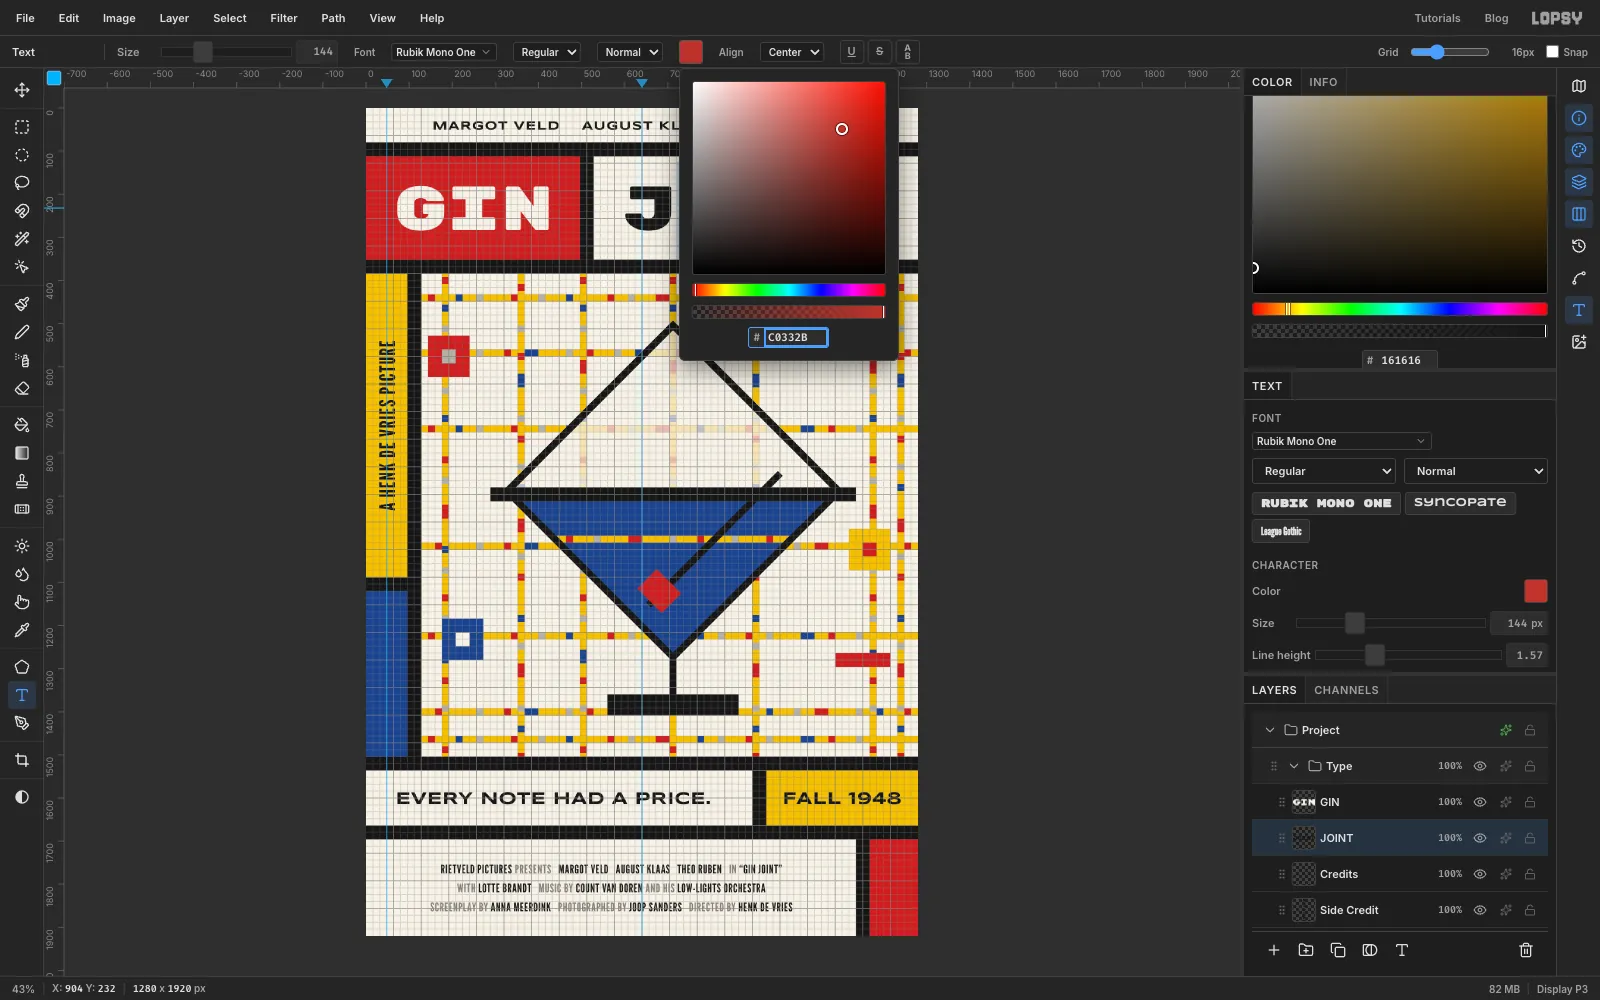The image size is (1600, 1000).
Task: Open the Blog link
Action: click(x=1496, y=18)
